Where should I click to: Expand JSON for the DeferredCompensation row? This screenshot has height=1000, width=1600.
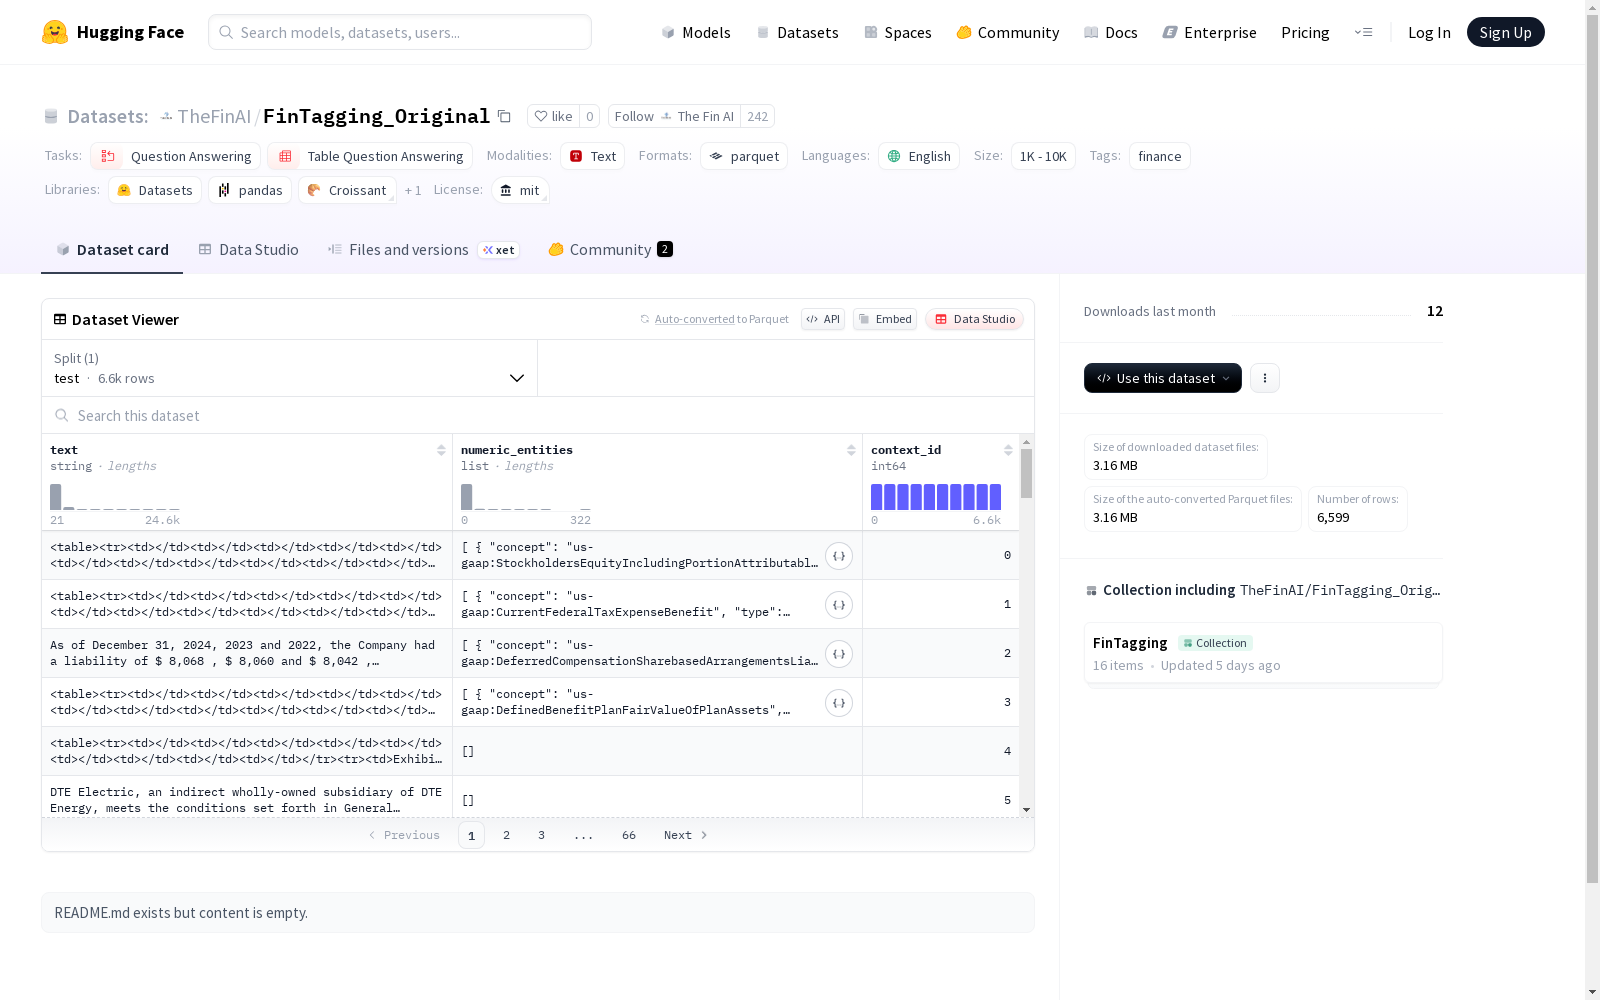tap(839, 654)
